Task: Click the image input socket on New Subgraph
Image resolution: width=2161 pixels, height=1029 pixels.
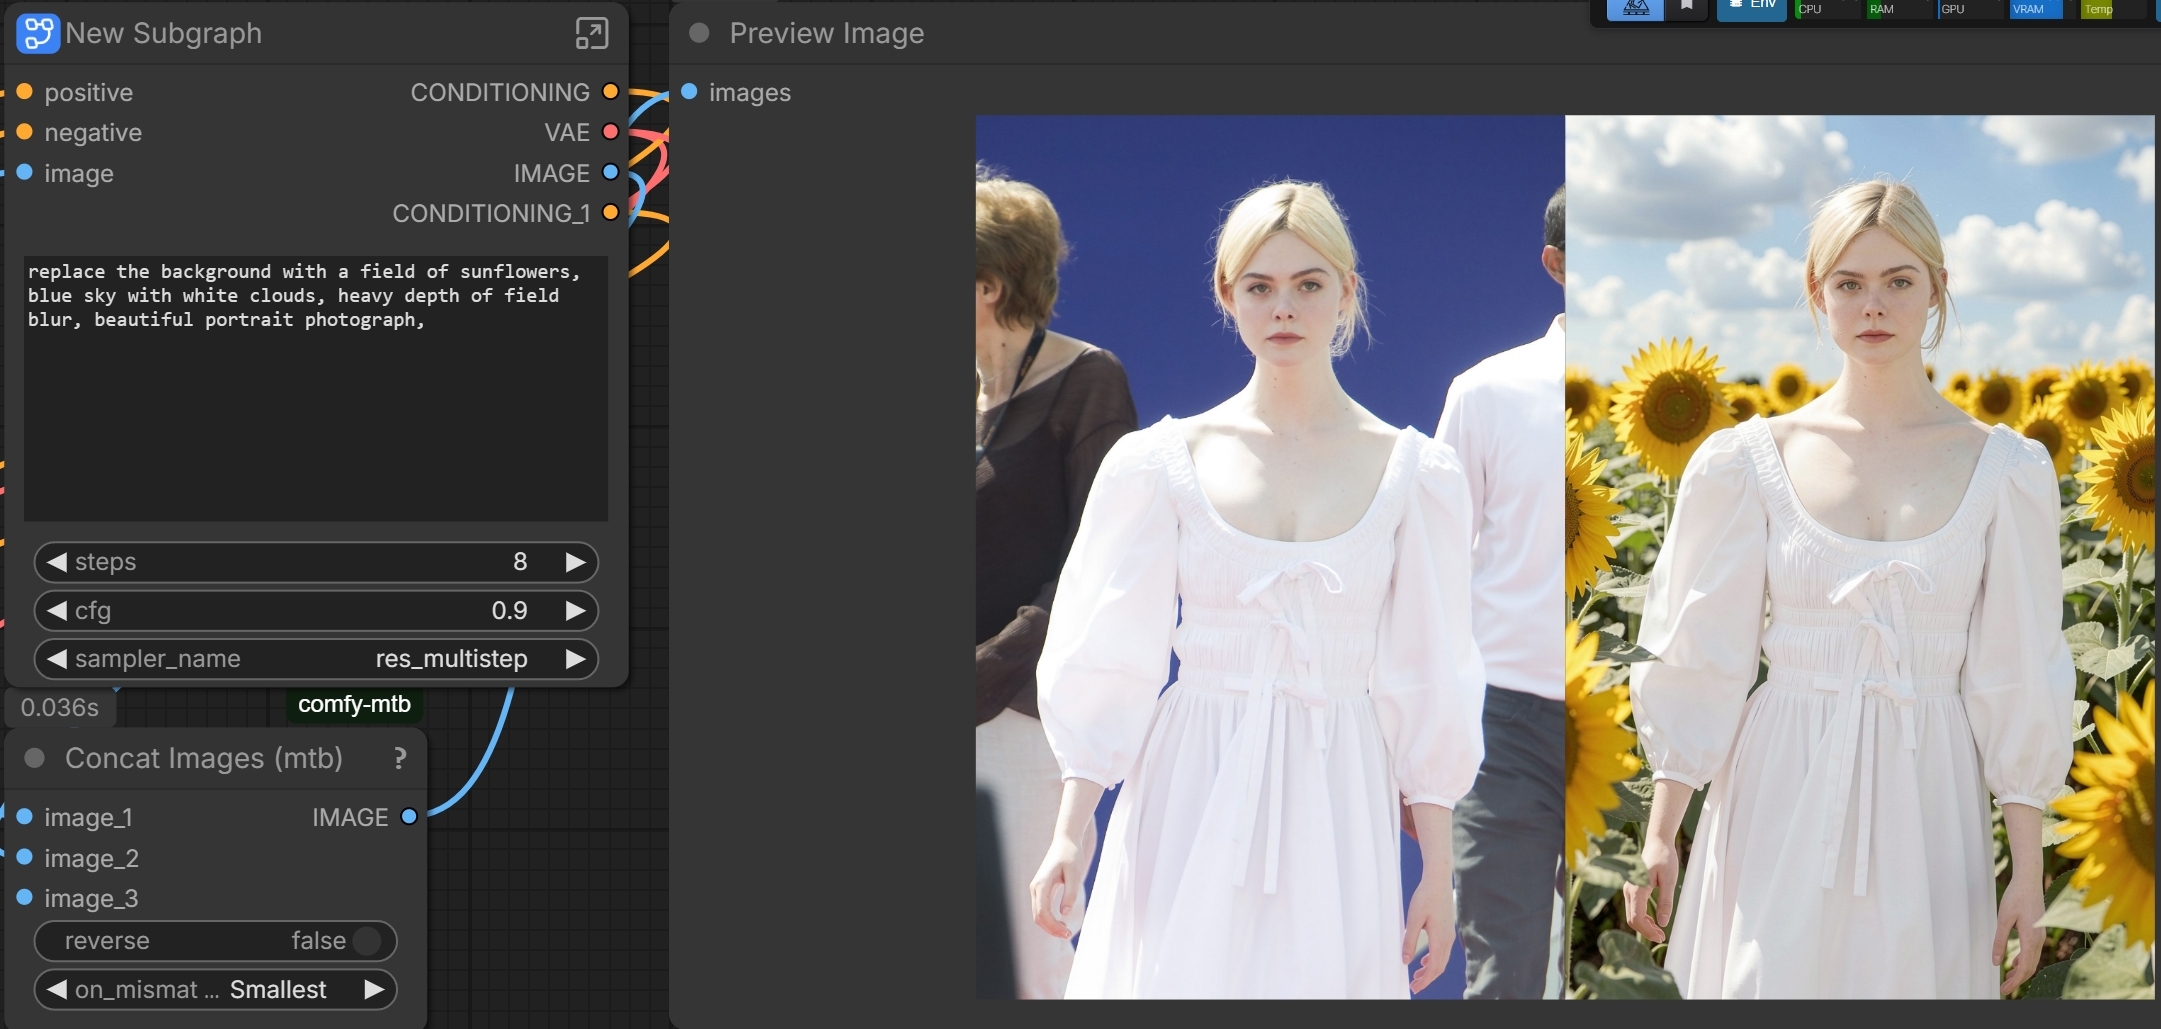Action: pyautogui.click(x=25, y=172)
